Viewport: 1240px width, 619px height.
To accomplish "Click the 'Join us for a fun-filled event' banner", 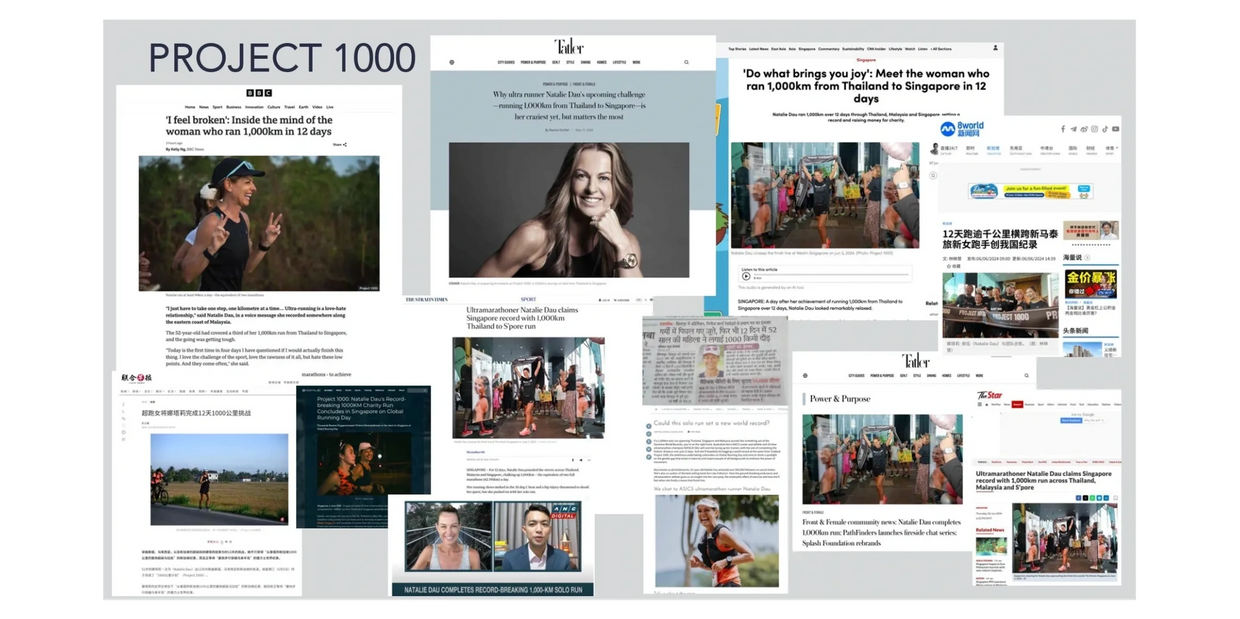I will pos(1031,190).
